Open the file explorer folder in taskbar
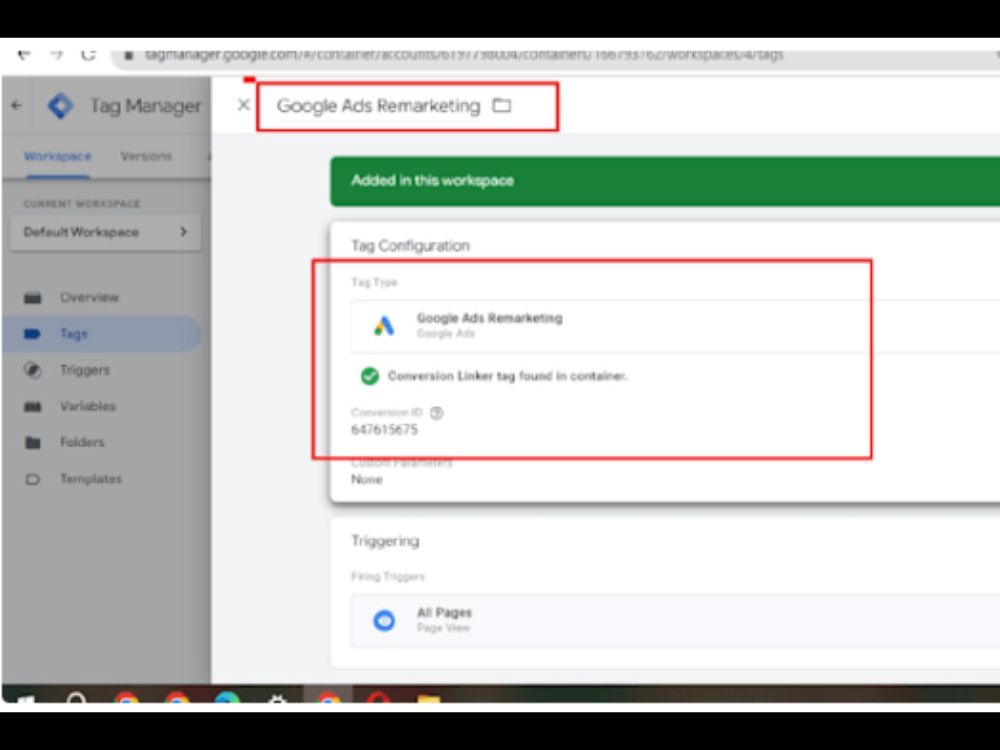Screen dimensions: 1000x750 tap(429, 700)
